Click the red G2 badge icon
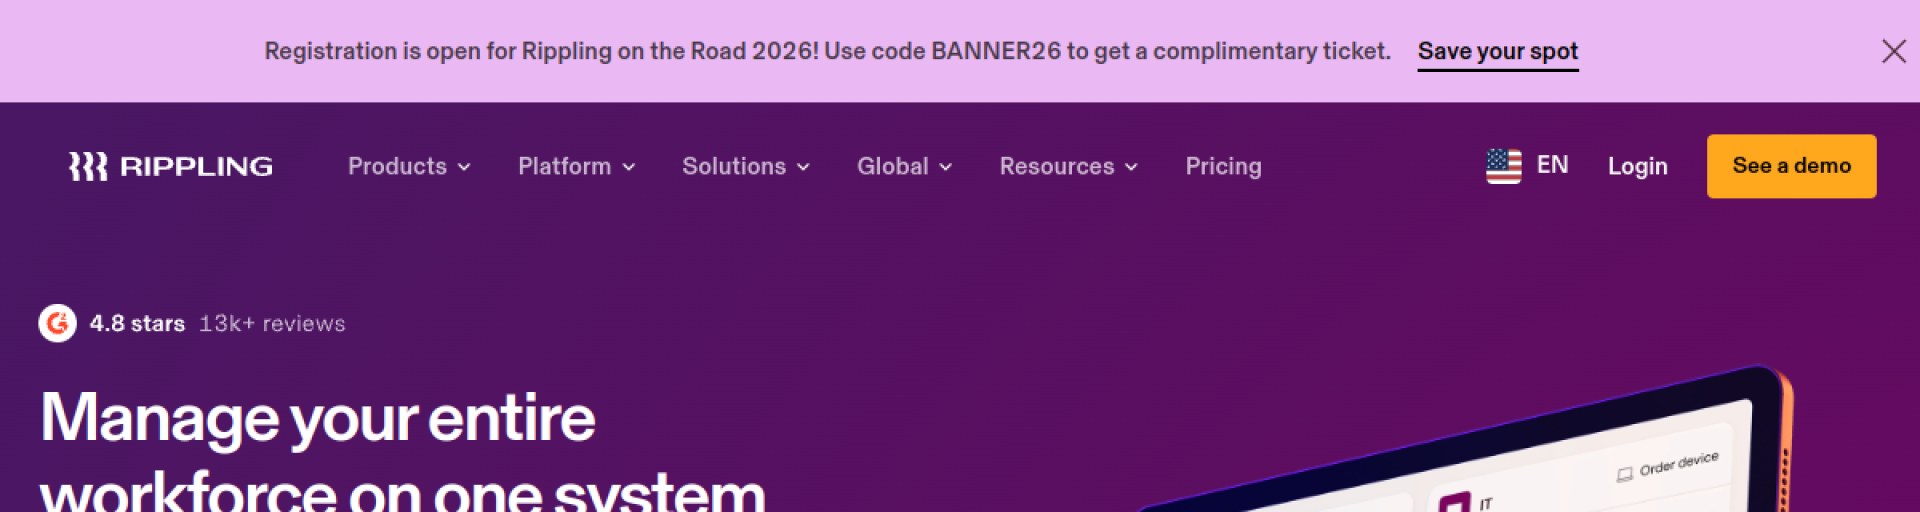This screenshot has height=512, width=1920. [x=58, y=323]
